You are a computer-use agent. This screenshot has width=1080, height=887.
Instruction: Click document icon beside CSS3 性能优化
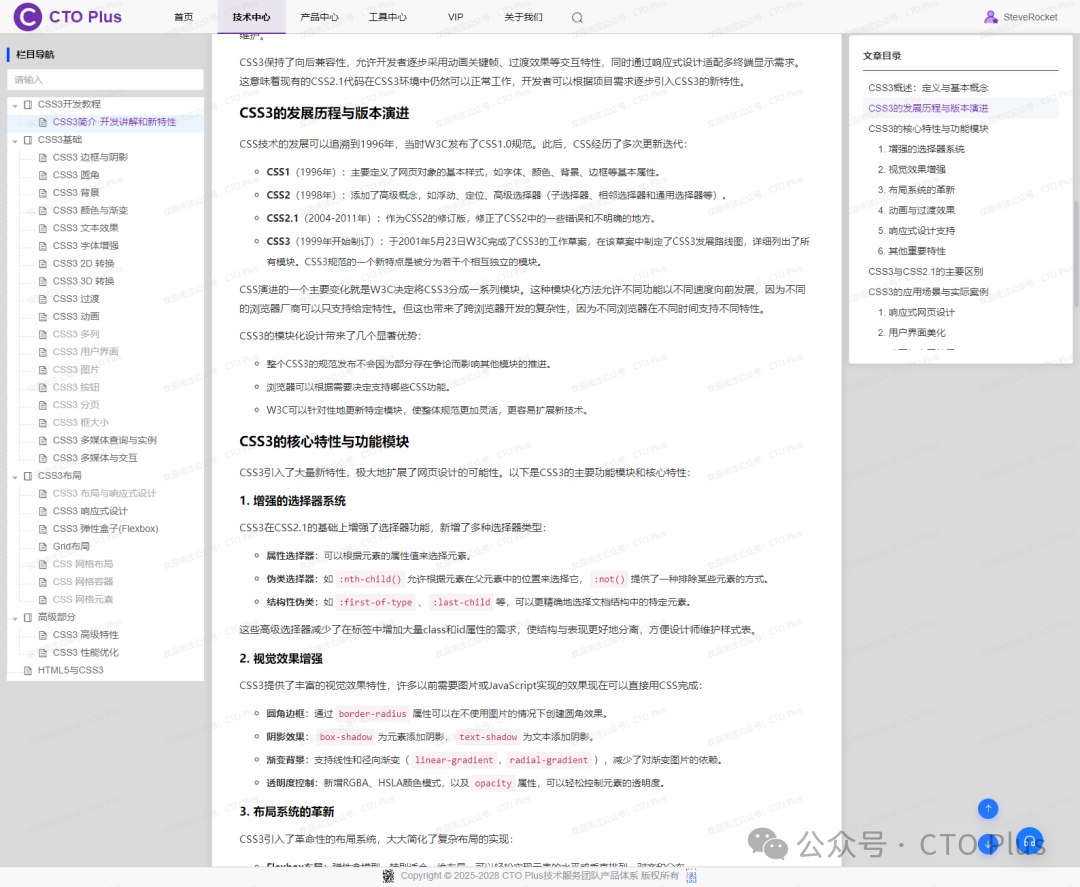43,653
